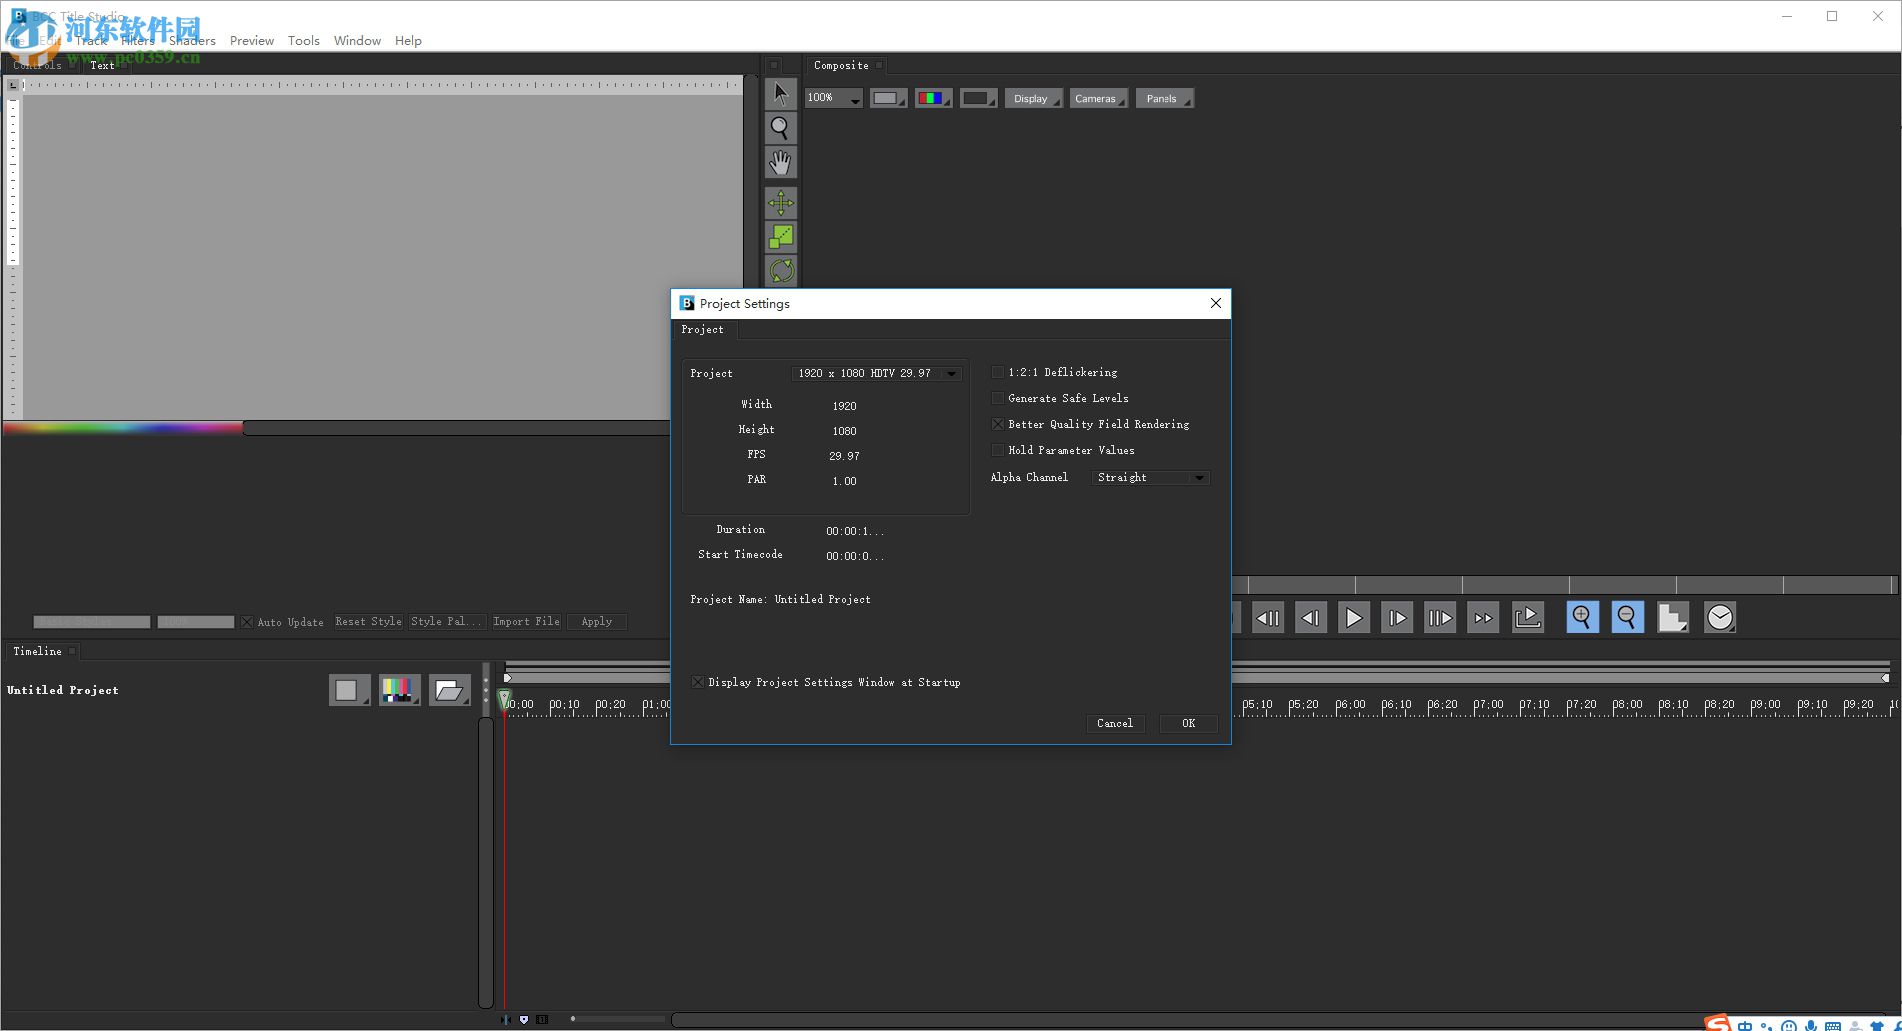1902x1031 pixels.
Task: Open file with the folder icon
Action: click(449, 690)
